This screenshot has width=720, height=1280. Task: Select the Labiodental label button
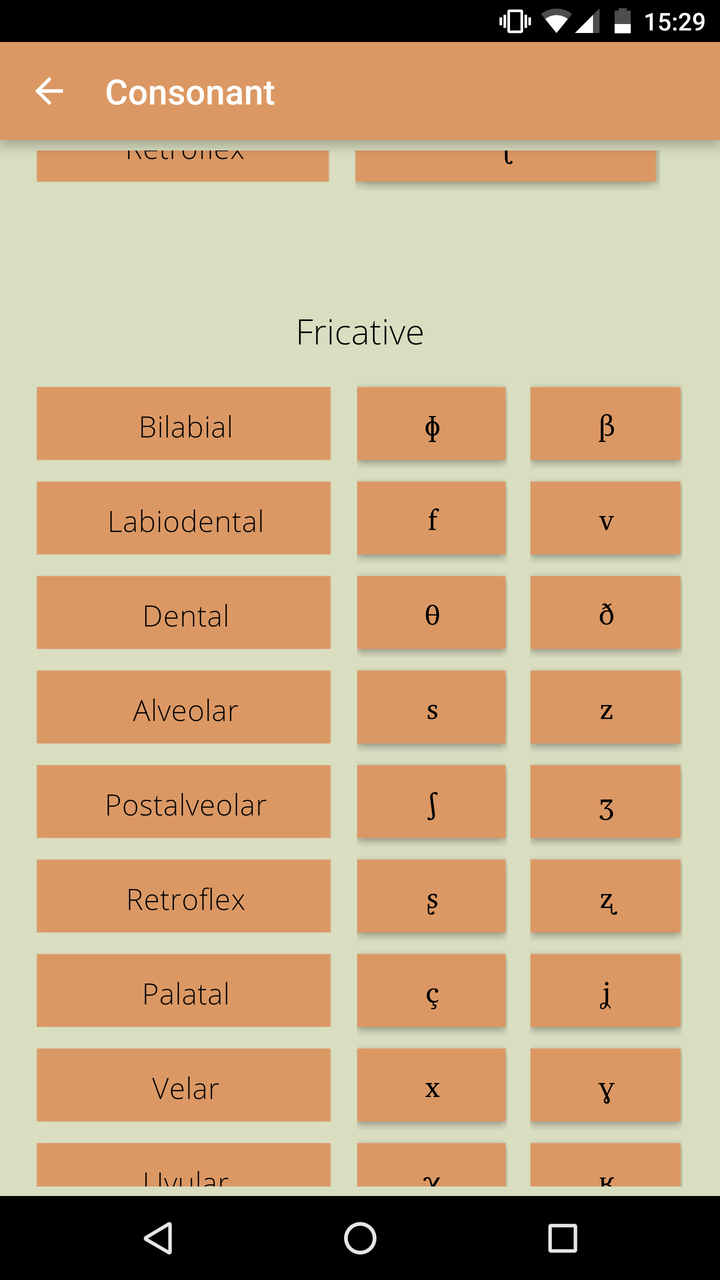click(x=184, y=518)
